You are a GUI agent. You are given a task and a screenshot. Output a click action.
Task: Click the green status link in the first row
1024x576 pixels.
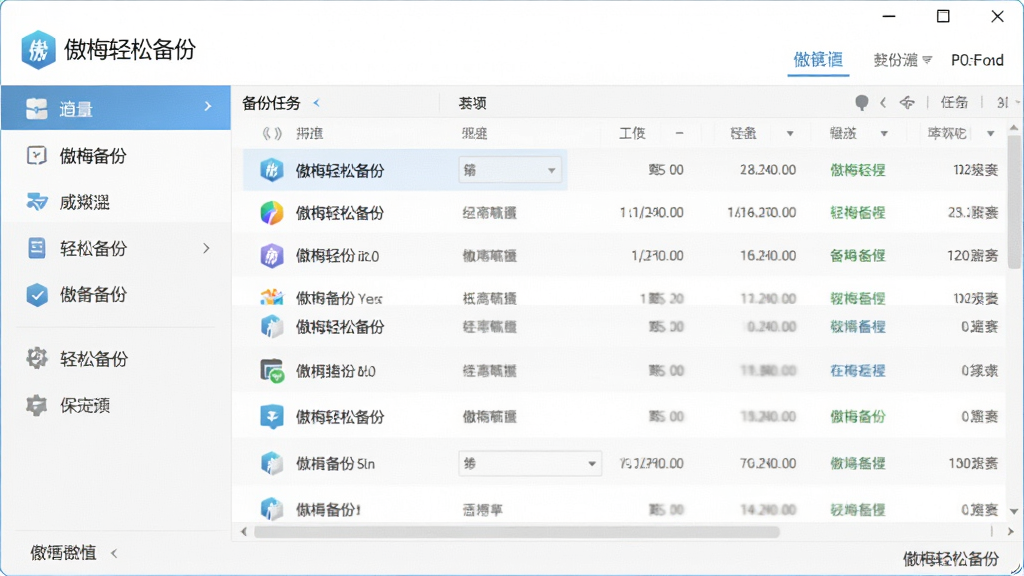tap(857, 170)
